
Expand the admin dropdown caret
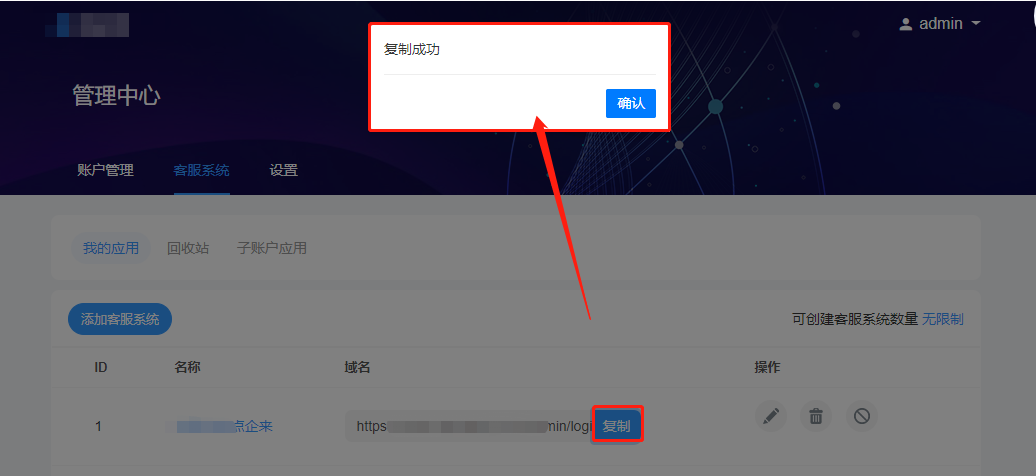pos(976,24)
